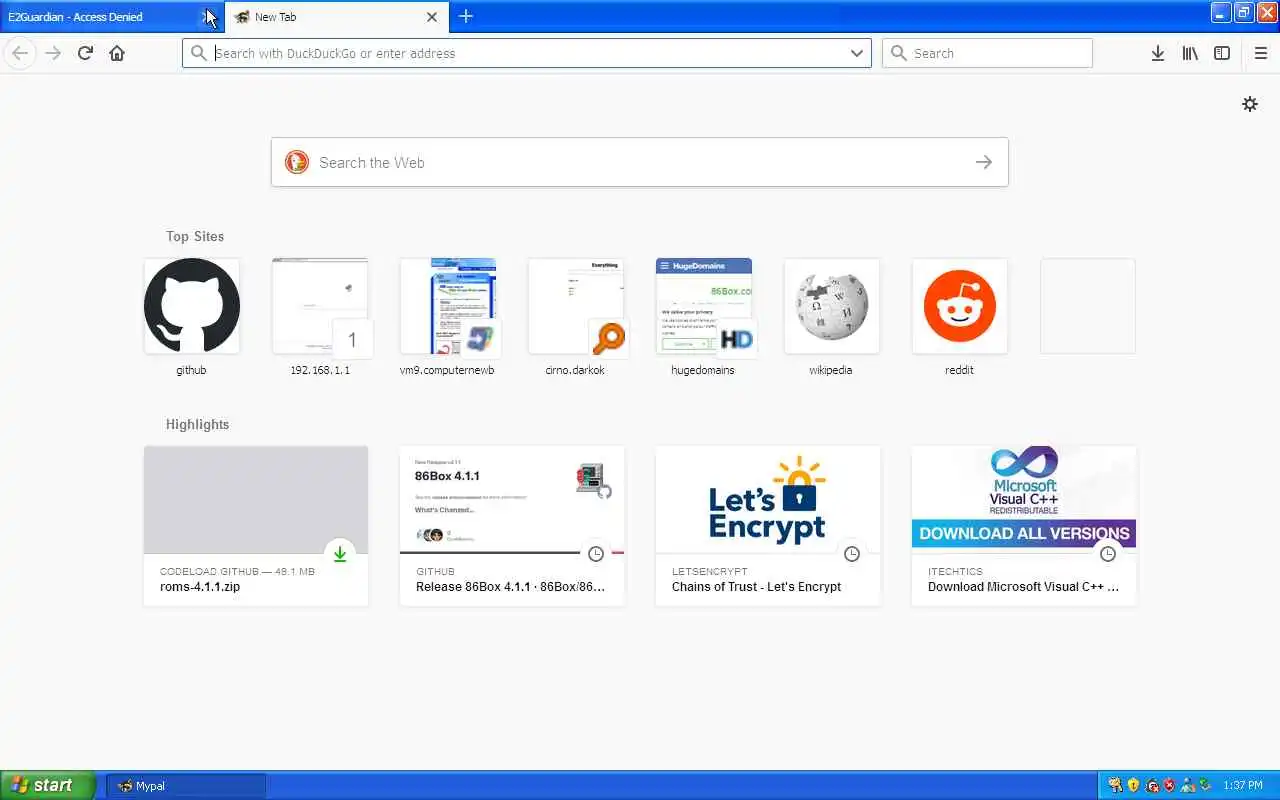Click the Back navigation arrow
This screenshot has width=1280, height=800.
coord(19,53)
